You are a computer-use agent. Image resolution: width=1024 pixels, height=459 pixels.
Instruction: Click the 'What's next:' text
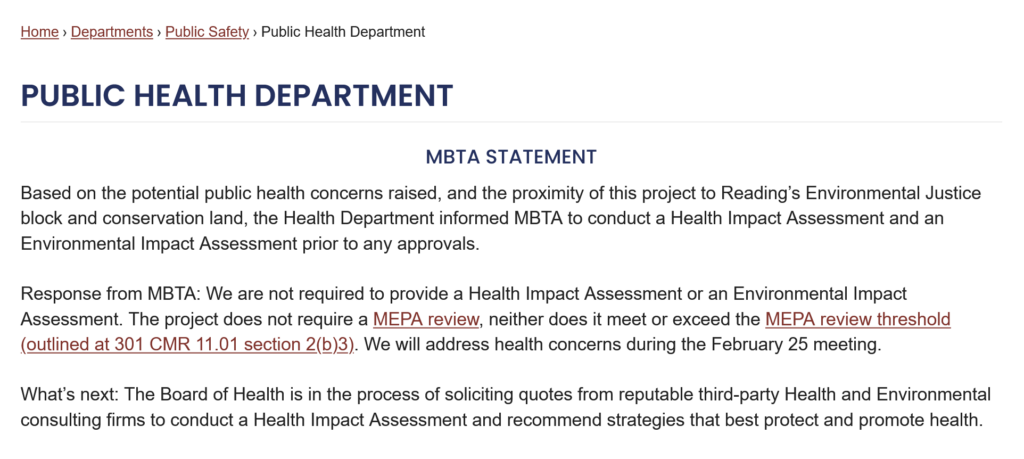click(x=71, y=394)
